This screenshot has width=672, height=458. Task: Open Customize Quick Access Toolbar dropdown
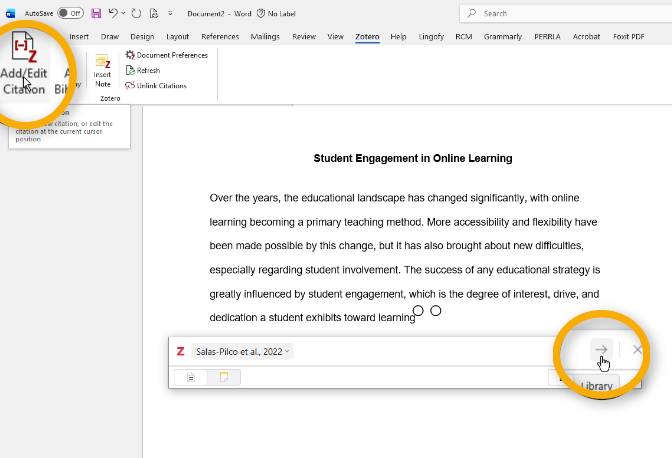pyautogui.click(x=170, y=13)
